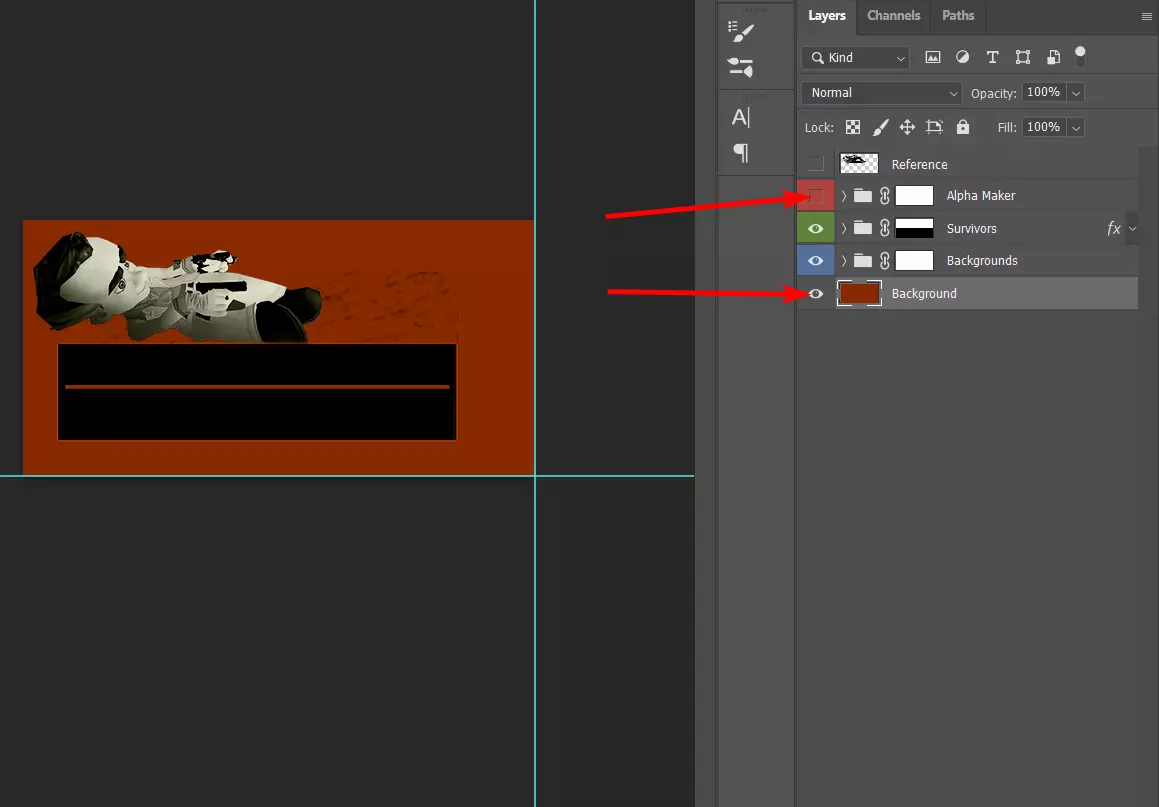Hide the Survivors group
This screenshot has width=1159, height=807.
[815, 228]
